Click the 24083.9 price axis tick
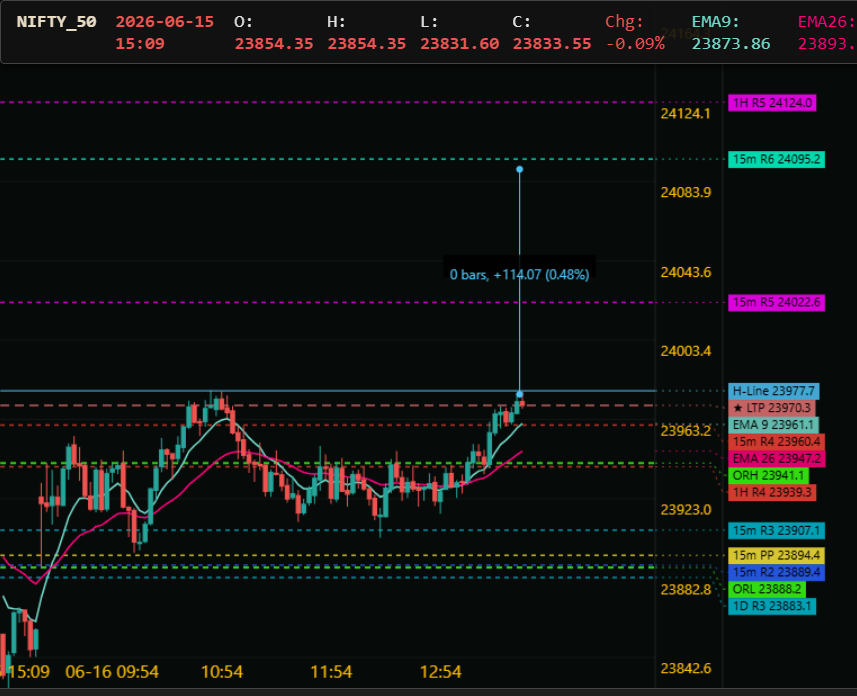The width and height of the screenshot is (857, 696). point(685,192)
